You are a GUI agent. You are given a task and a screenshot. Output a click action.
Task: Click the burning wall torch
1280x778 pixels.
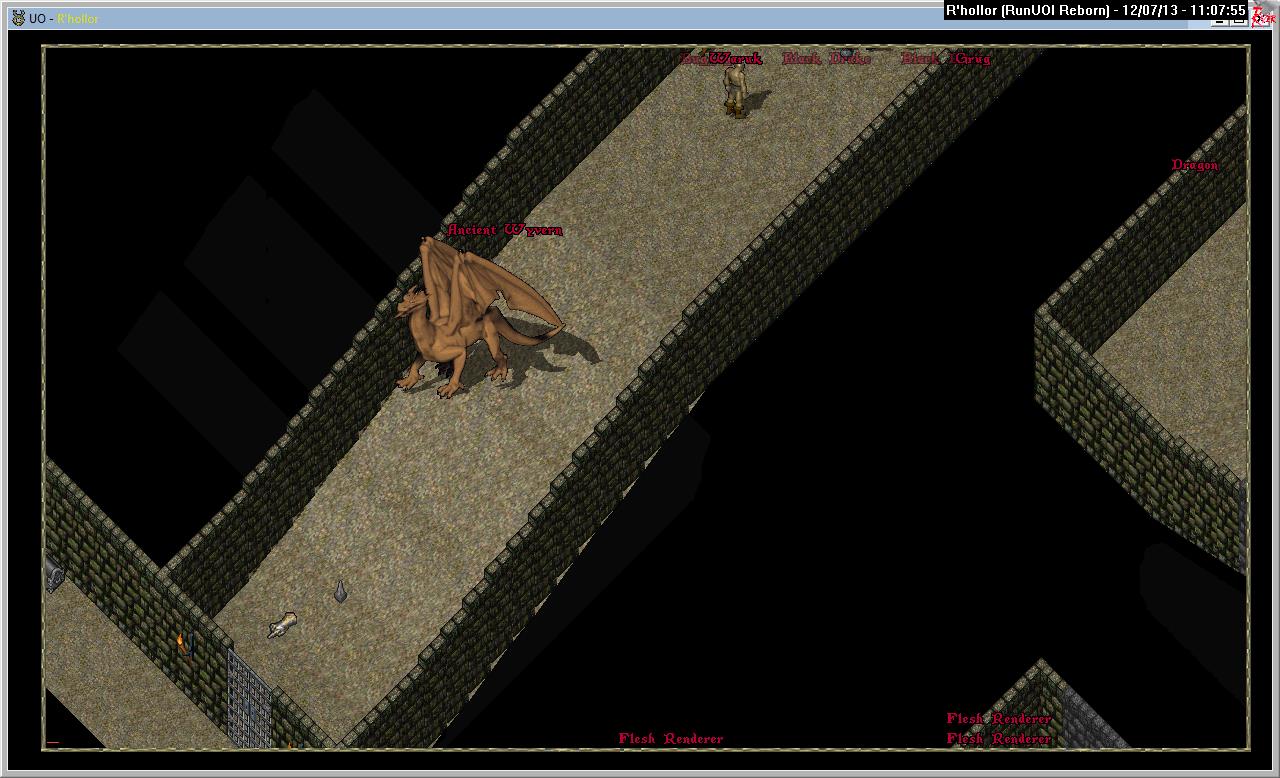(x=182, y=644)
